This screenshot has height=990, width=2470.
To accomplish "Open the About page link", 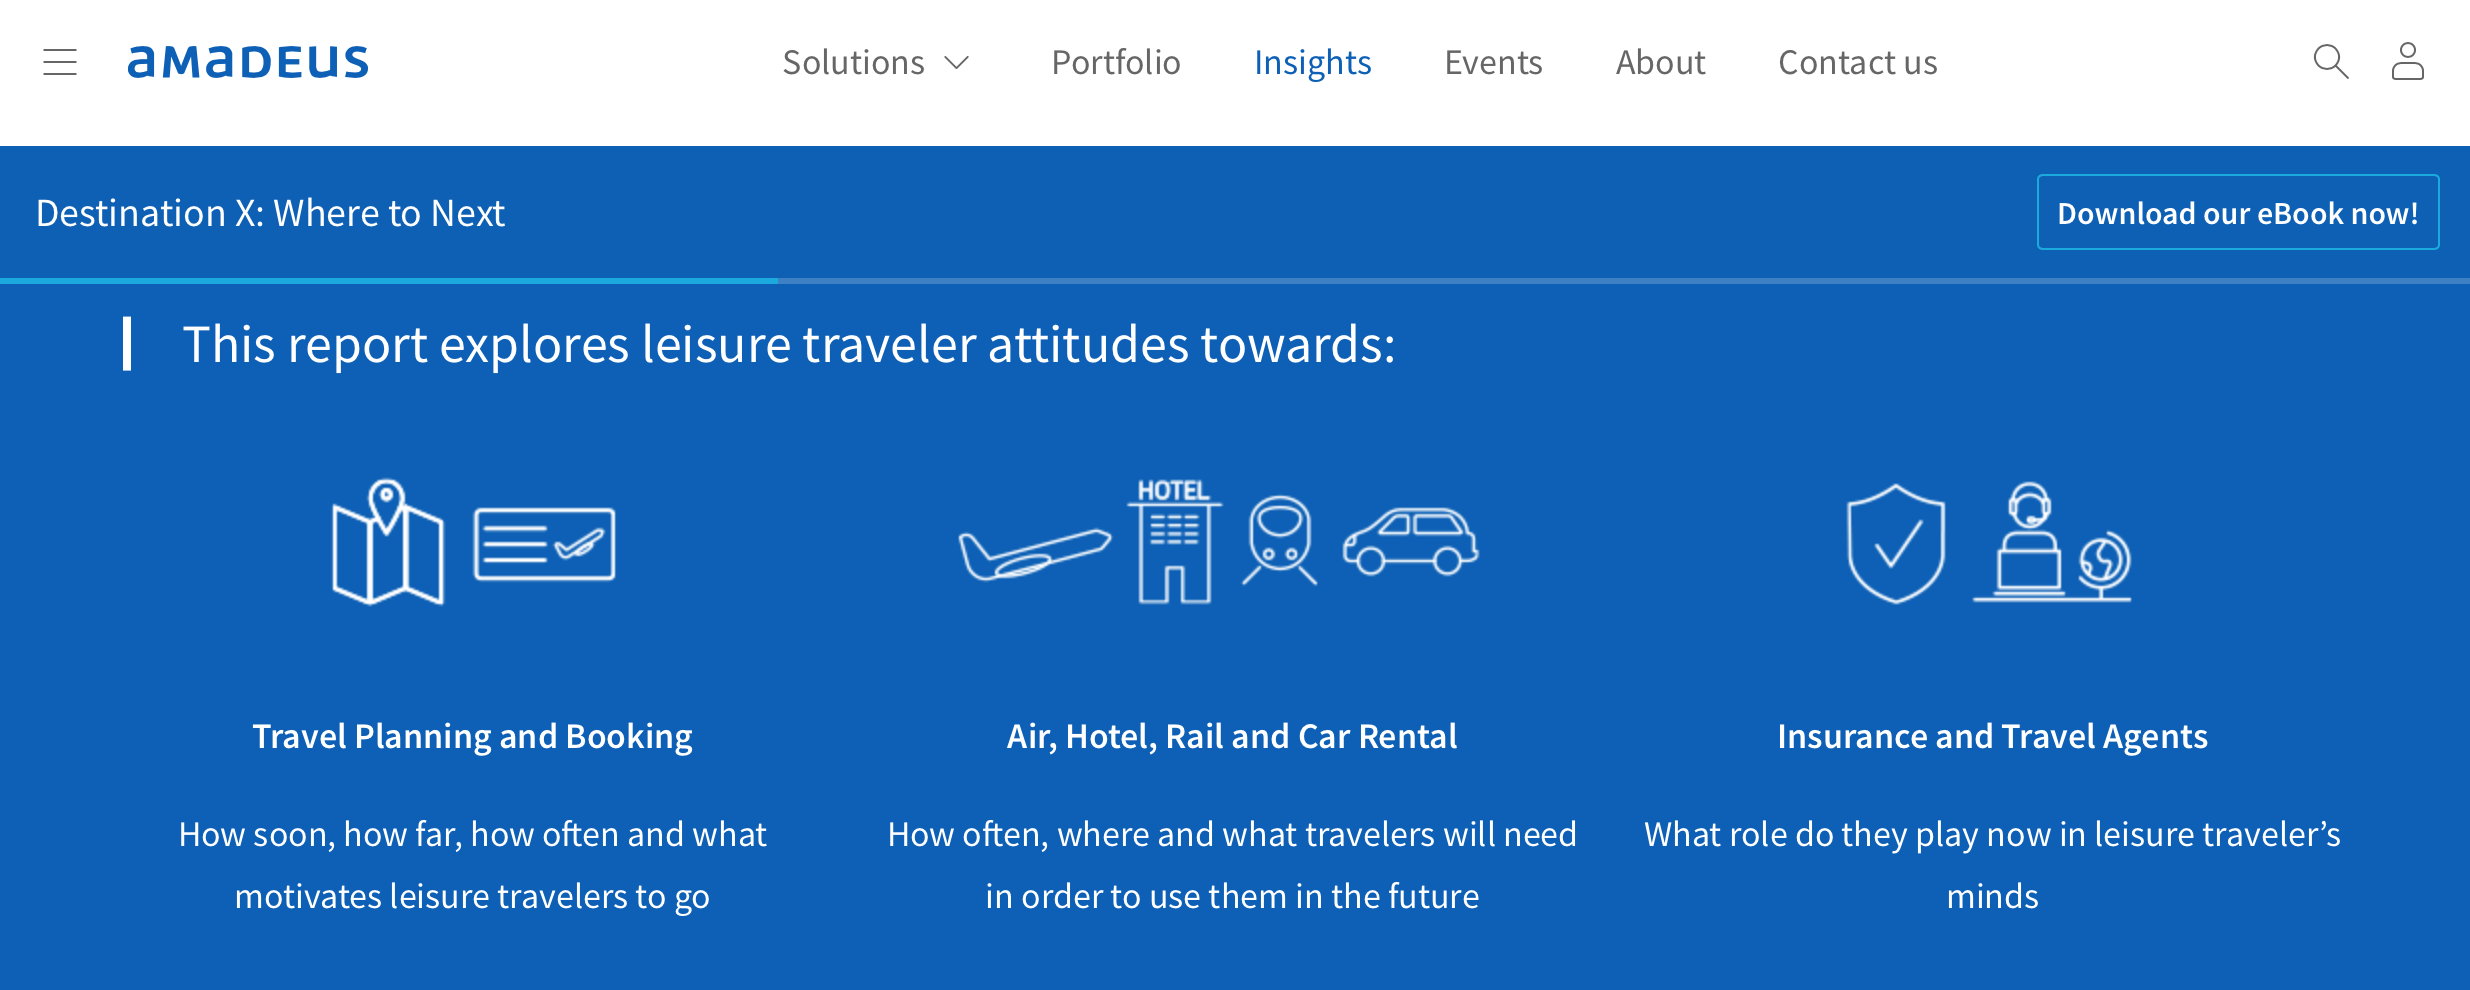I will coord(1660,62).
